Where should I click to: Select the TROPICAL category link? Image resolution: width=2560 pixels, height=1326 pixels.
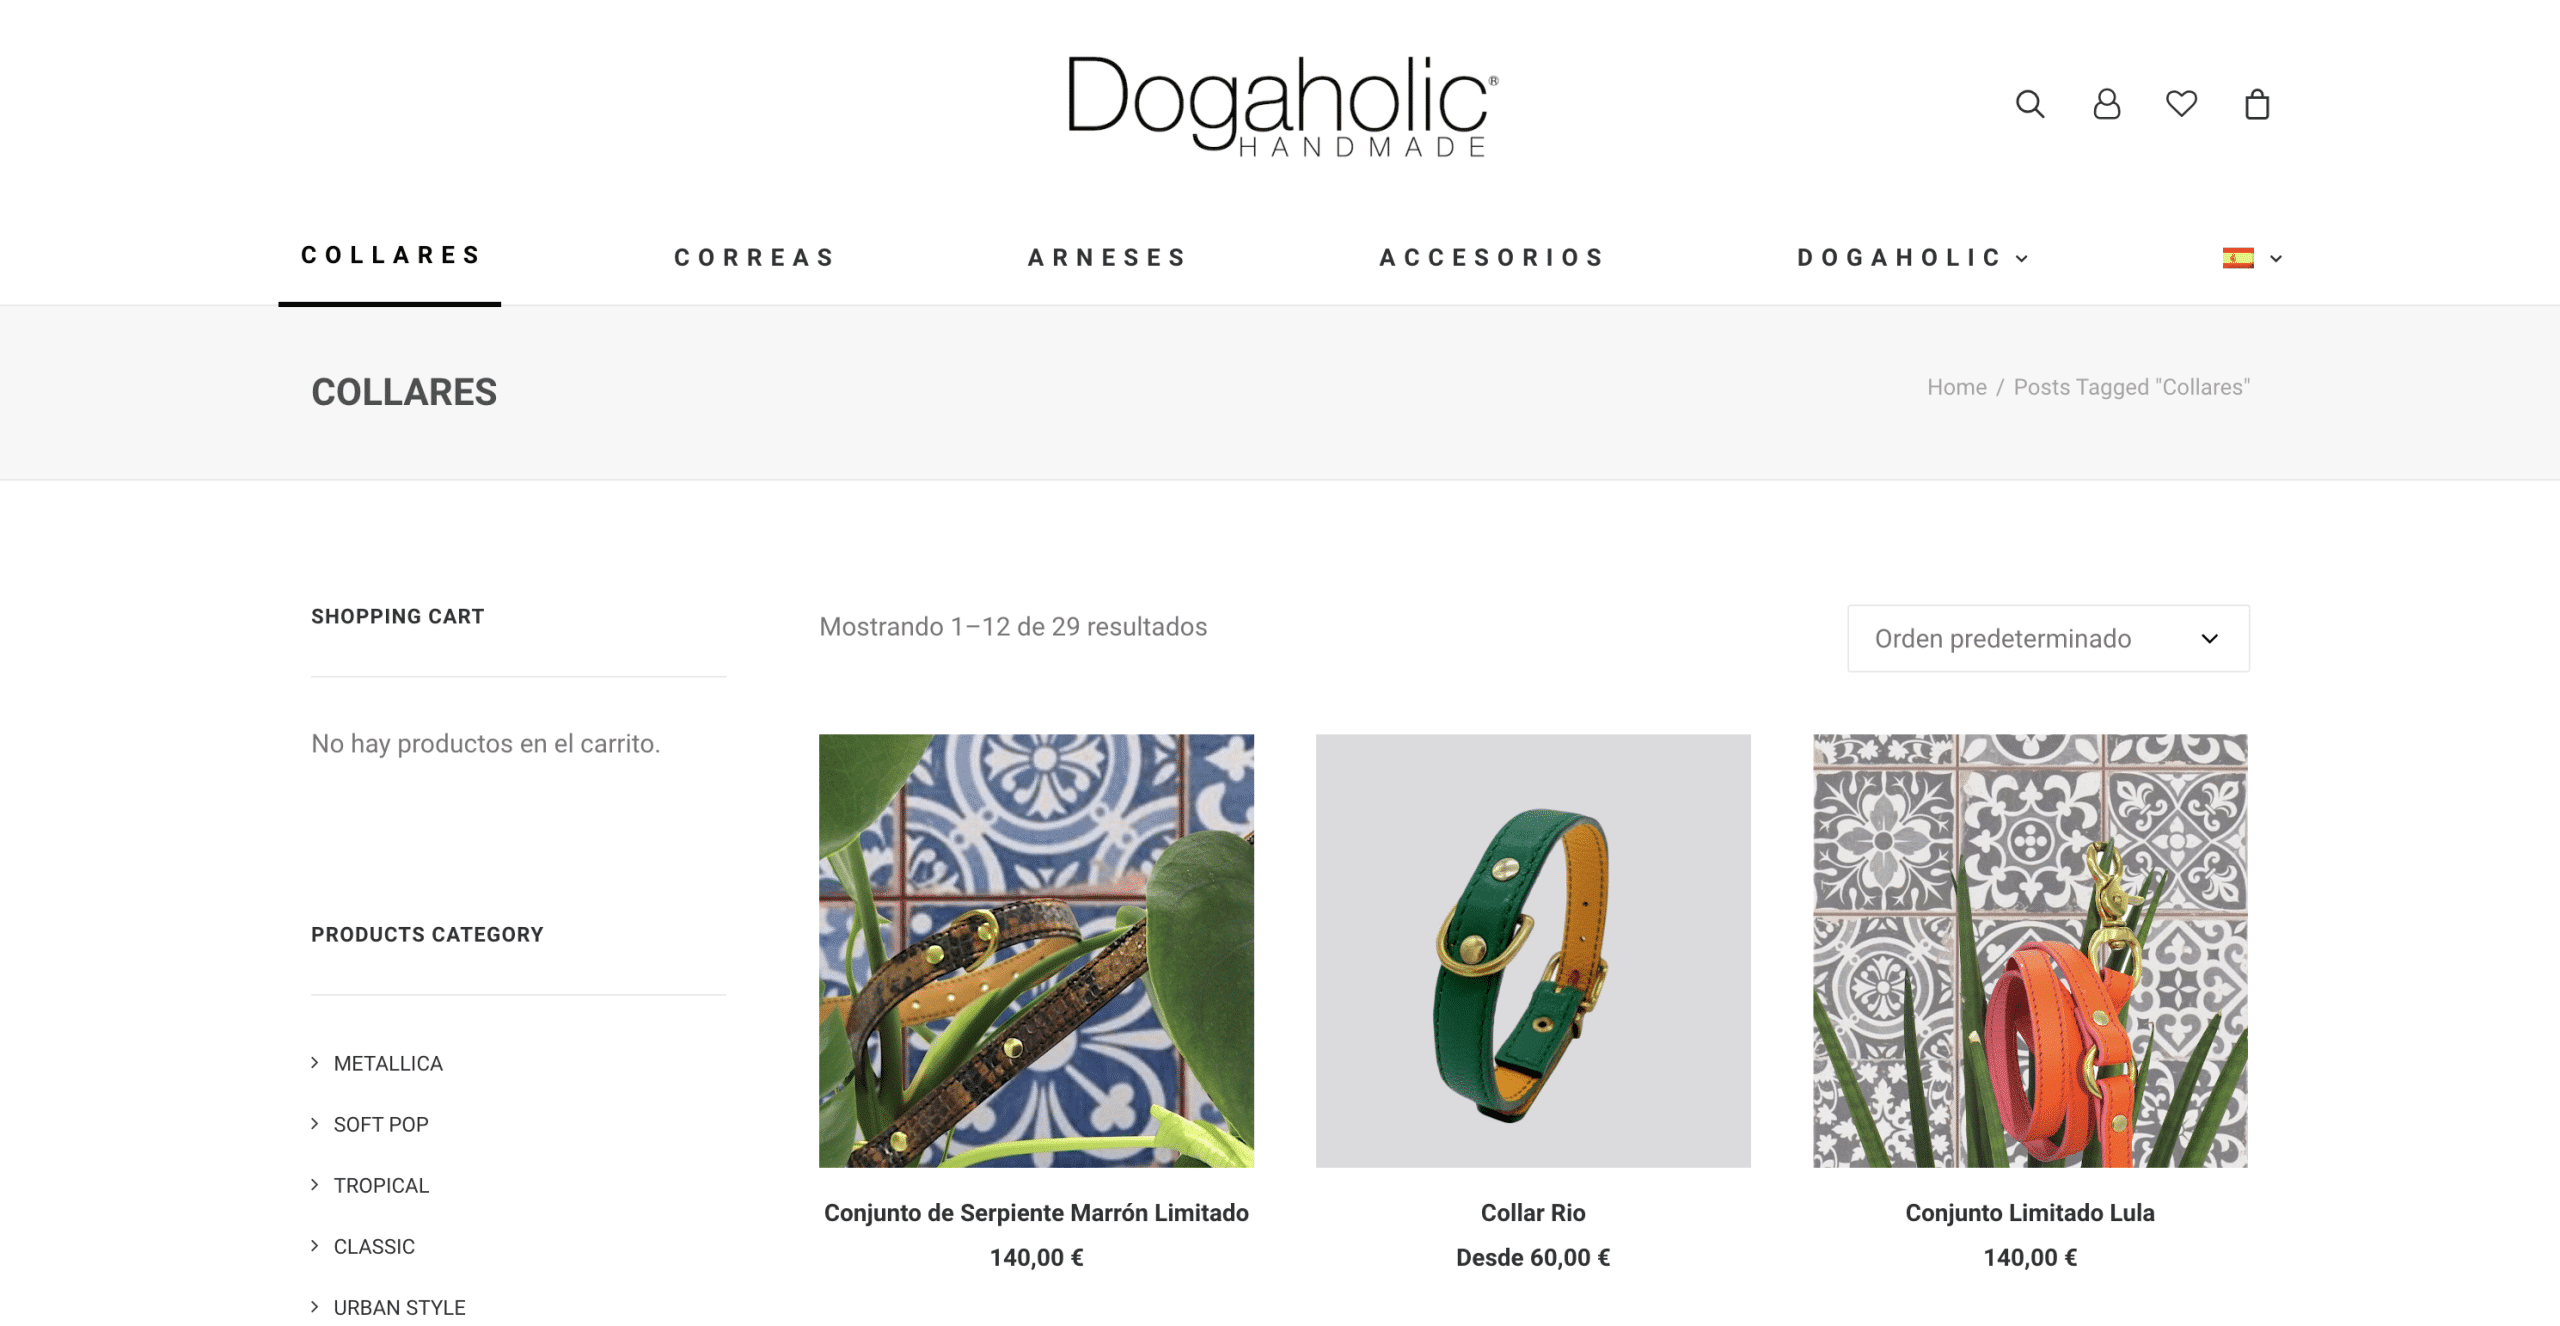(x=381, y=1185)
